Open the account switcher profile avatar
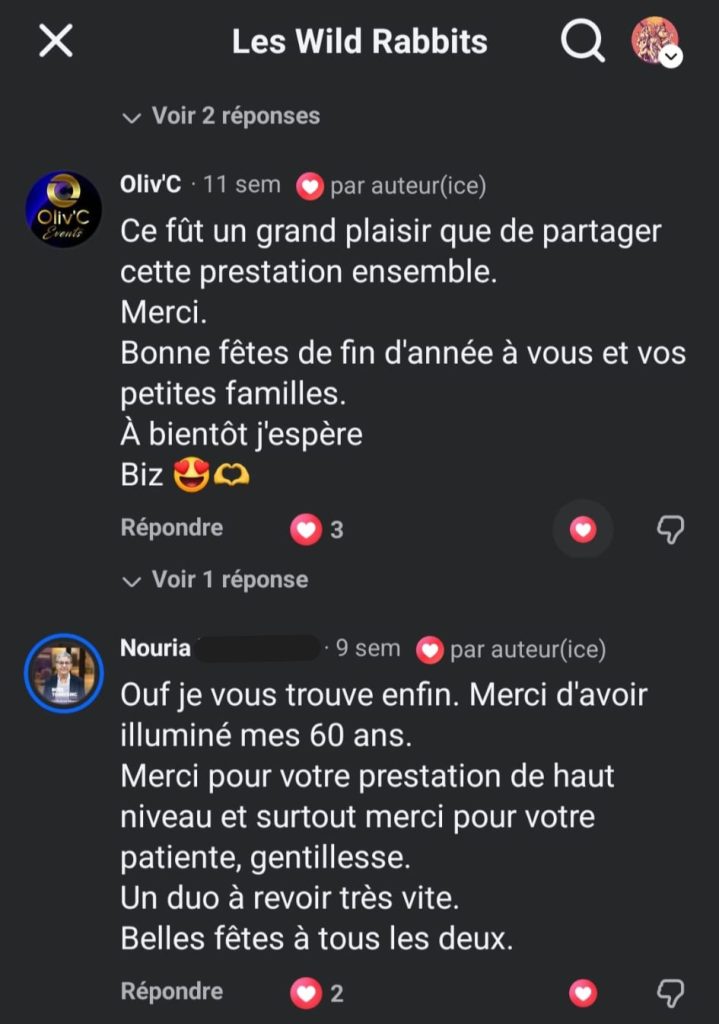Screen dimensions: 719x1024 [x=655, y=41]
